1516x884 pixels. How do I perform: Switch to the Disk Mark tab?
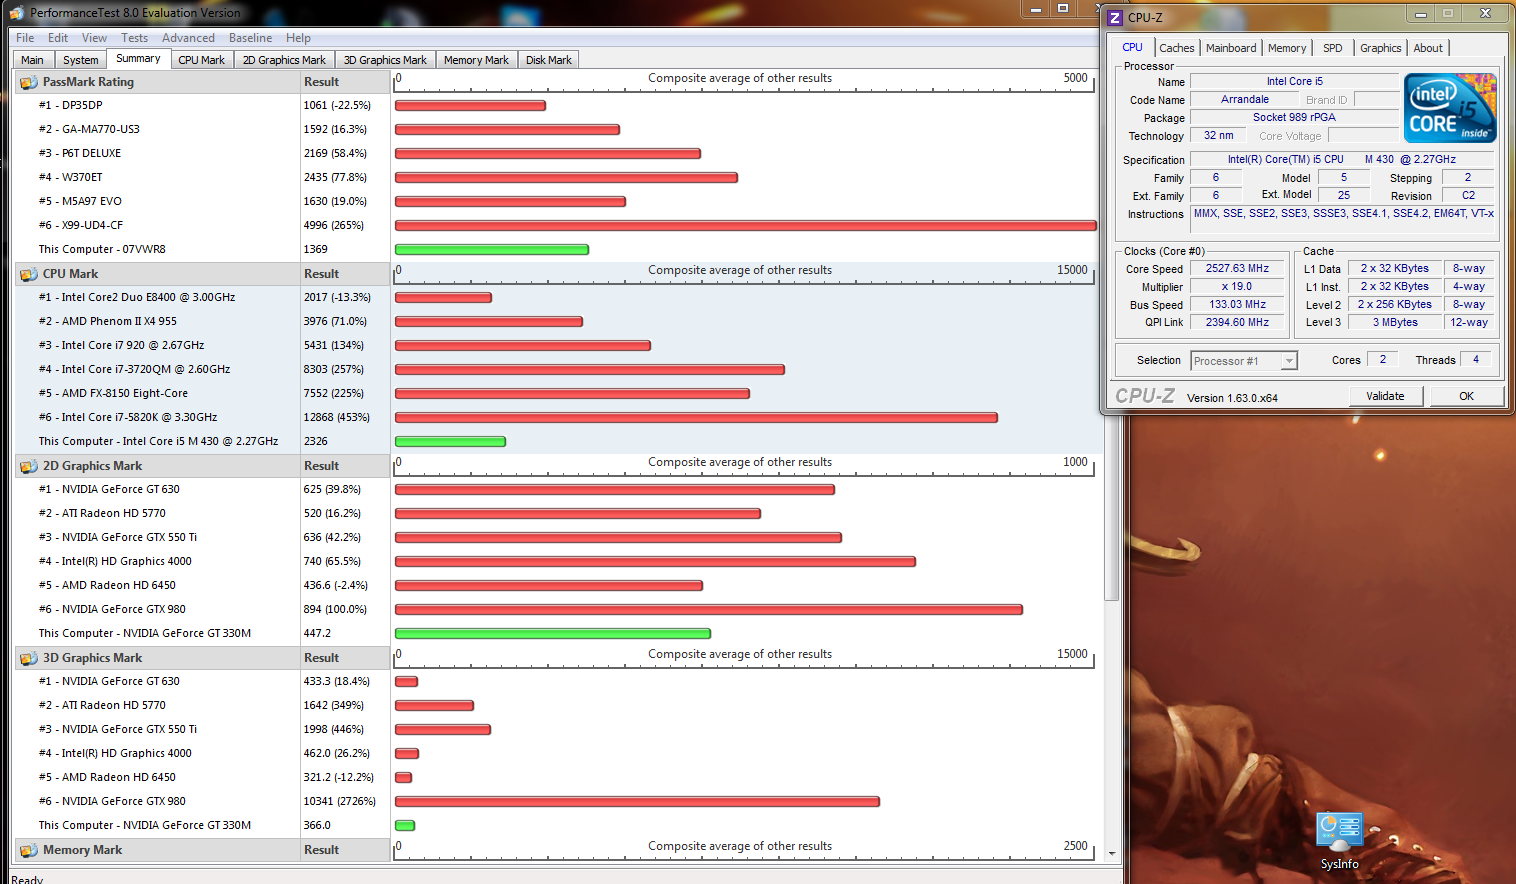click(x=549, y=60)
